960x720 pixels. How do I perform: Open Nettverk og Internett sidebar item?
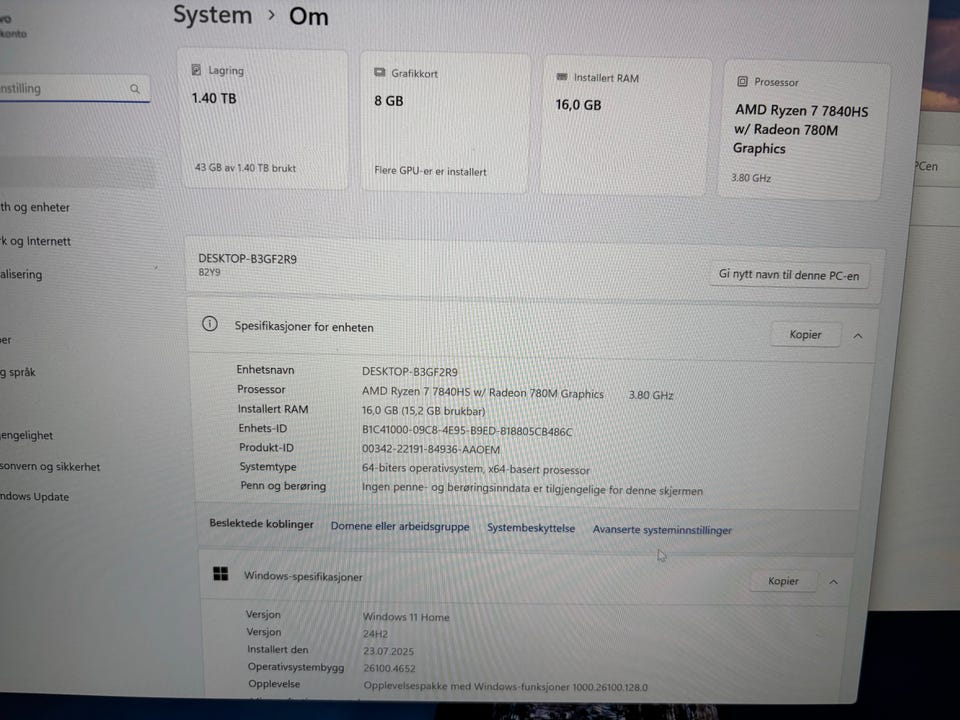(x=36, y=241)
